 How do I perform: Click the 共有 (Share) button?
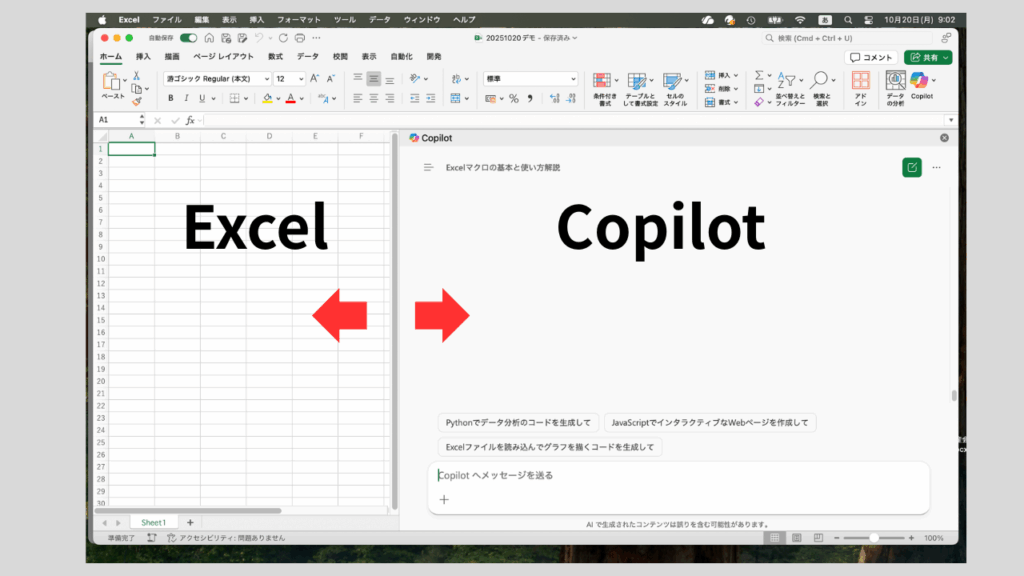pyautogui.click(x=927, y=57)
